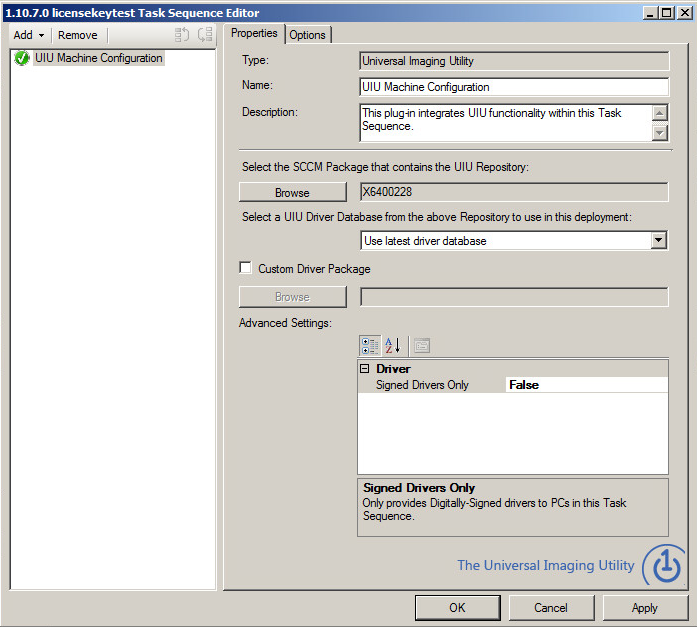The width and height of the screenshot is (697, 627).
Task: Open the Add dropdown menu
Action: [x=29, y=35]
